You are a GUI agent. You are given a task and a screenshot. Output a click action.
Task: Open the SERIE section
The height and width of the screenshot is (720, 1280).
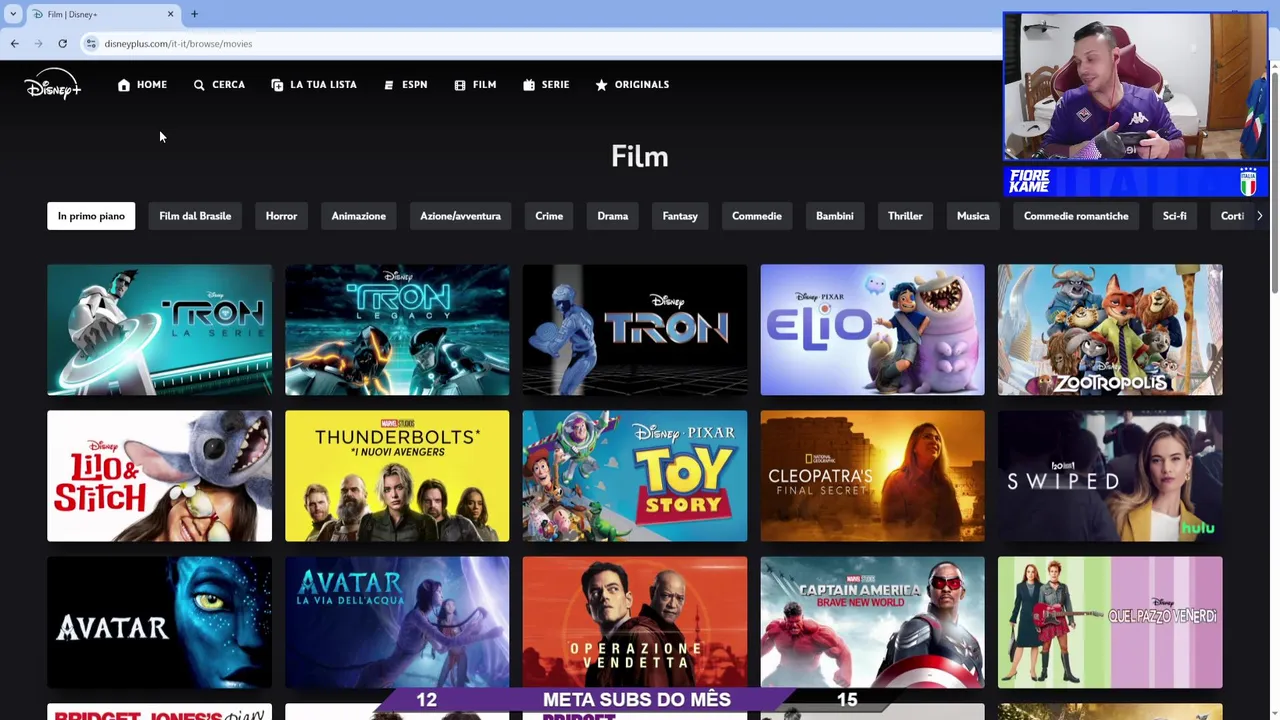[x=546, y=85]
